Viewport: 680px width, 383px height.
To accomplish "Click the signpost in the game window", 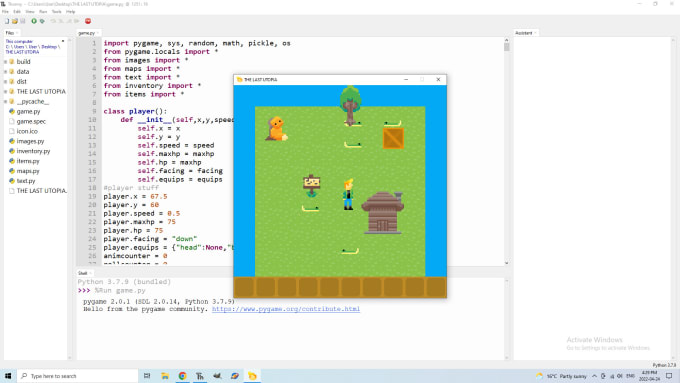I will [x=311, y=185].
